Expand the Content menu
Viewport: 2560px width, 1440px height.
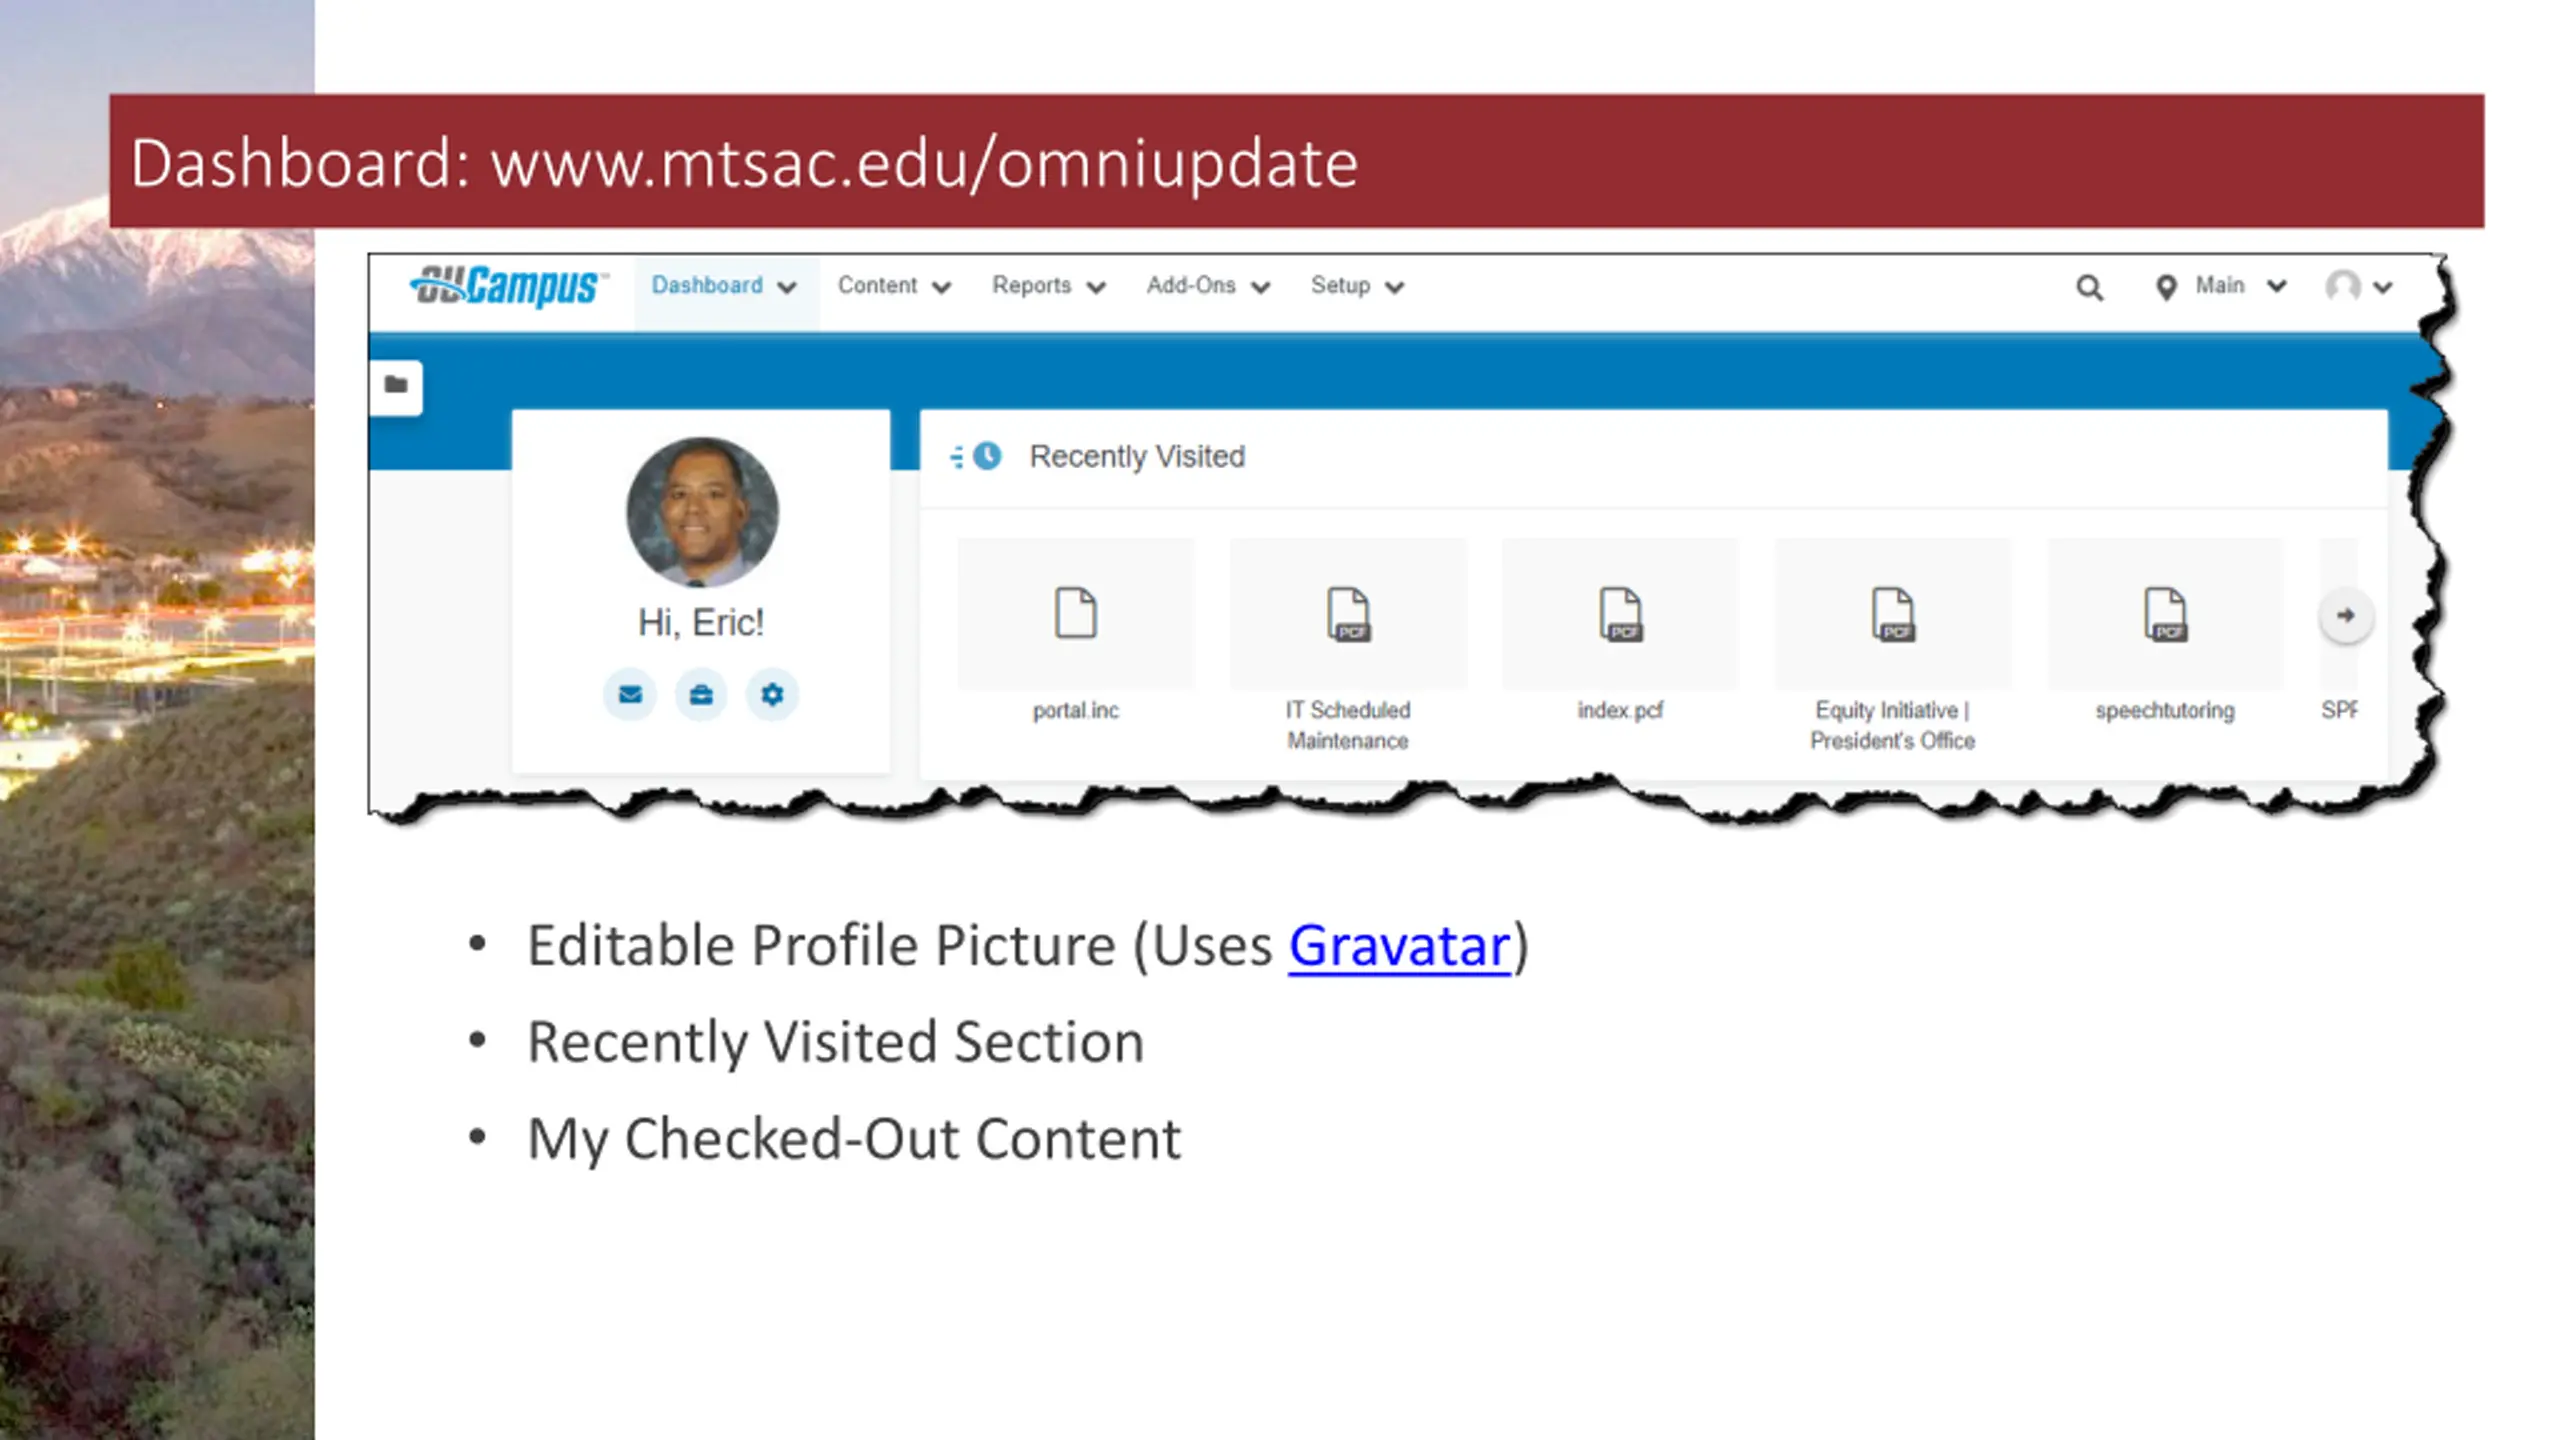click(x=893, y=286)
